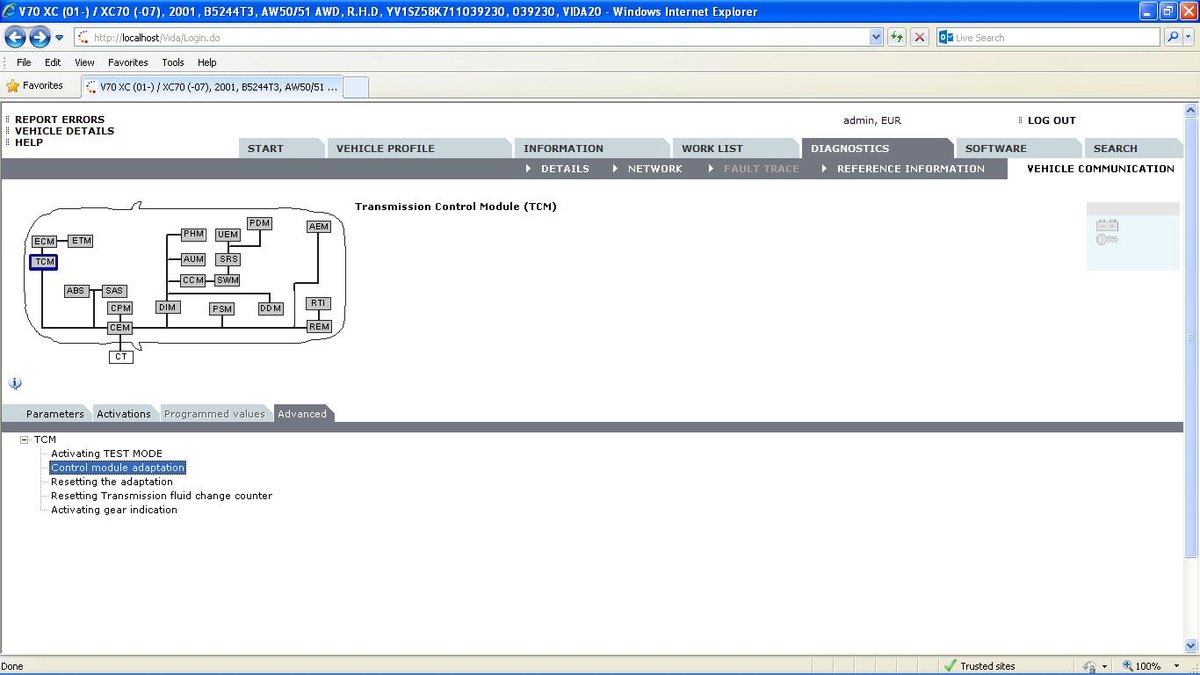Switch to the Parameters tab
Image resolution: width=1200 pixels, height=675 pixels.
(54, 414)
